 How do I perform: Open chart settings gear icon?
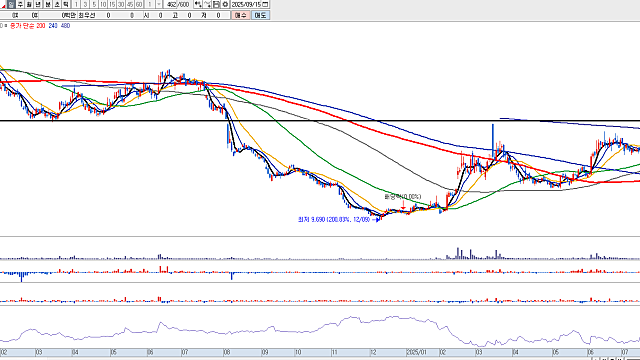[225, 4]
